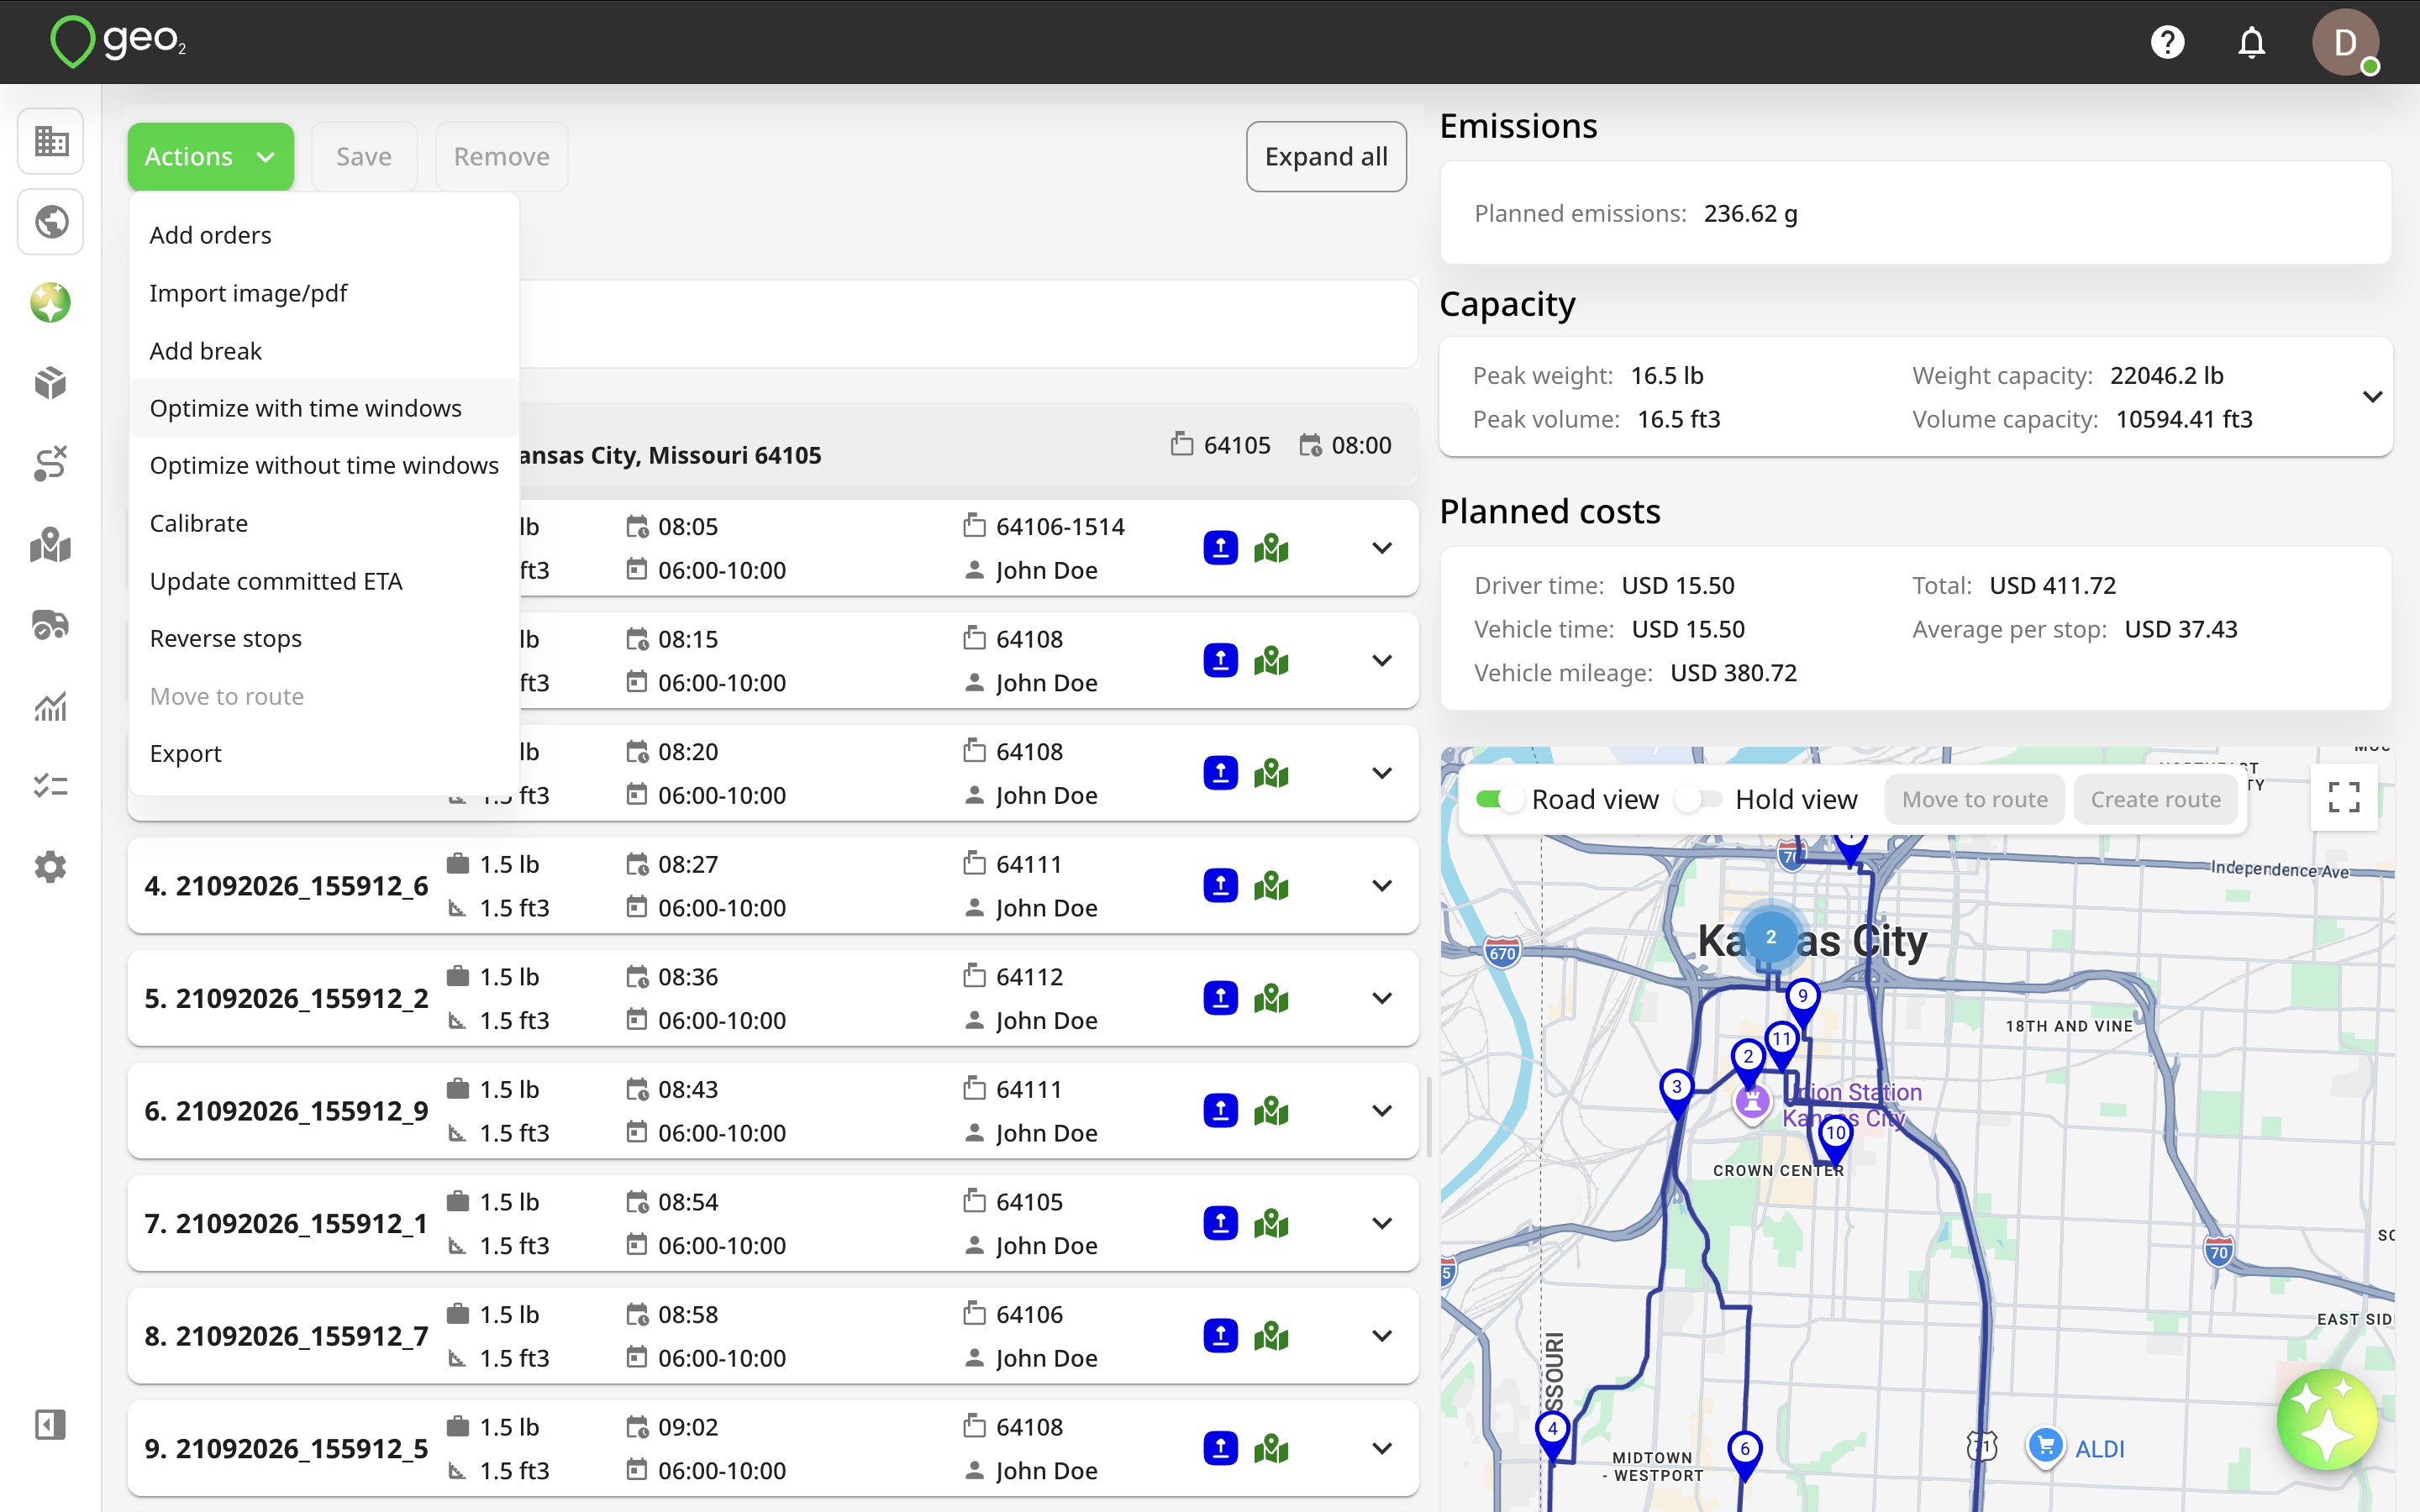
Task: Select Add orders menu entry
Action: [324, 235]
